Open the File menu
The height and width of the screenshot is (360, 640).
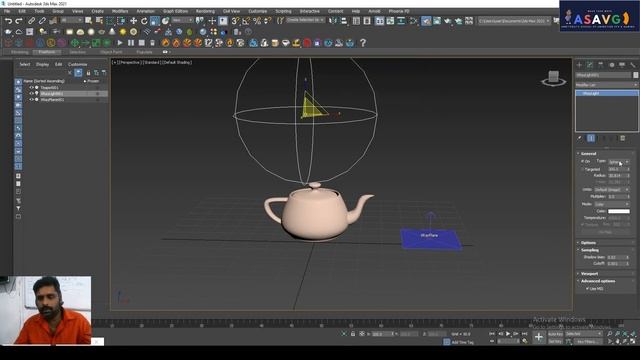tap(7, 11)
